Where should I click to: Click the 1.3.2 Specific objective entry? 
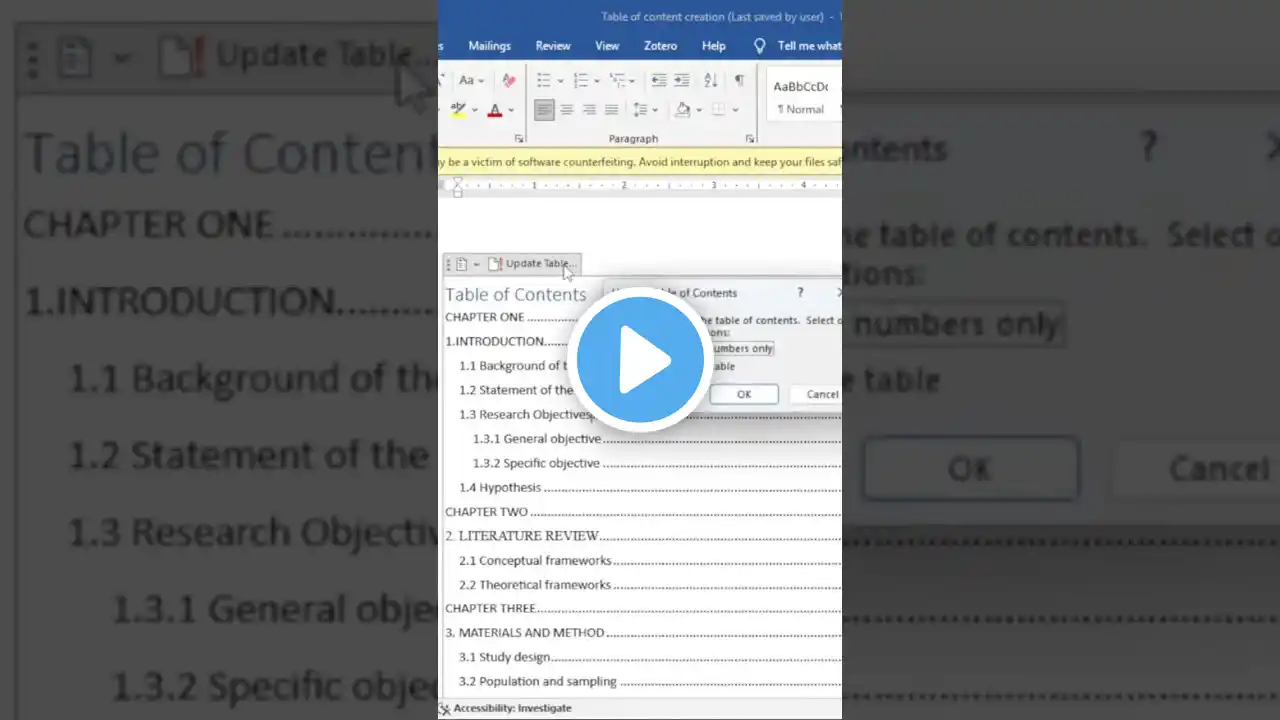coord(536,463)
